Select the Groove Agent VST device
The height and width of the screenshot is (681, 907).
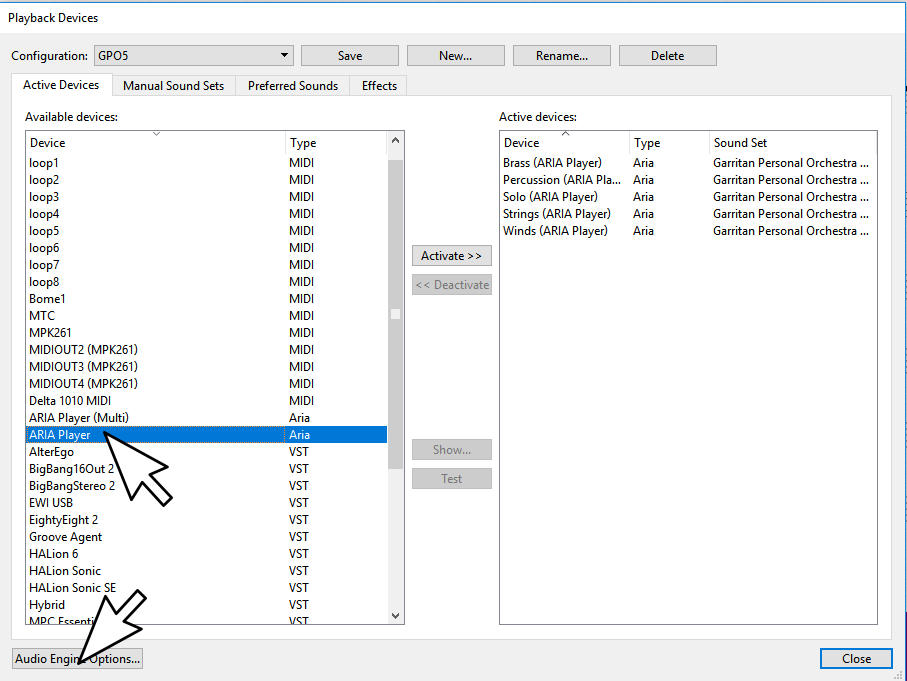coord(65,537)
